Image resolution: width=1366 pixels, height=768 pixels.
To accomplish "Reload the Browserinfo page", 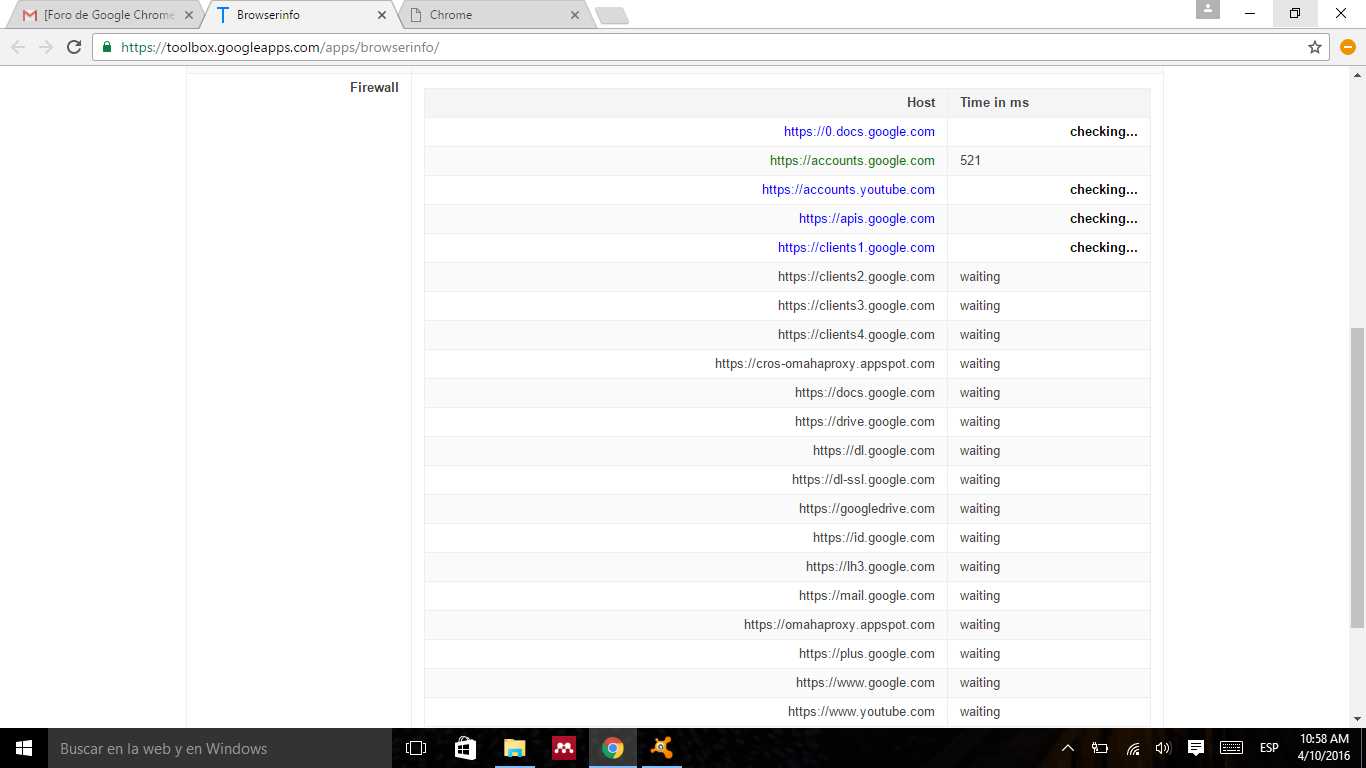I will (x=74, y=47).
